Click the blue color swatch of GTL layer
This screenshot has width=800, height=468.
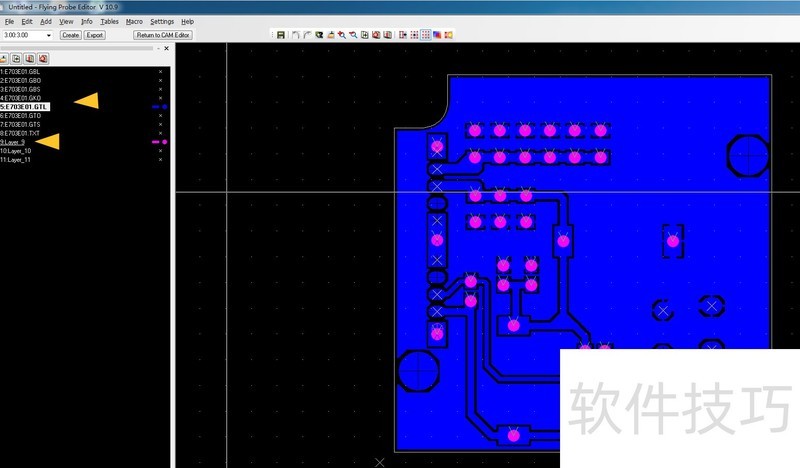[x=155, y=106]
